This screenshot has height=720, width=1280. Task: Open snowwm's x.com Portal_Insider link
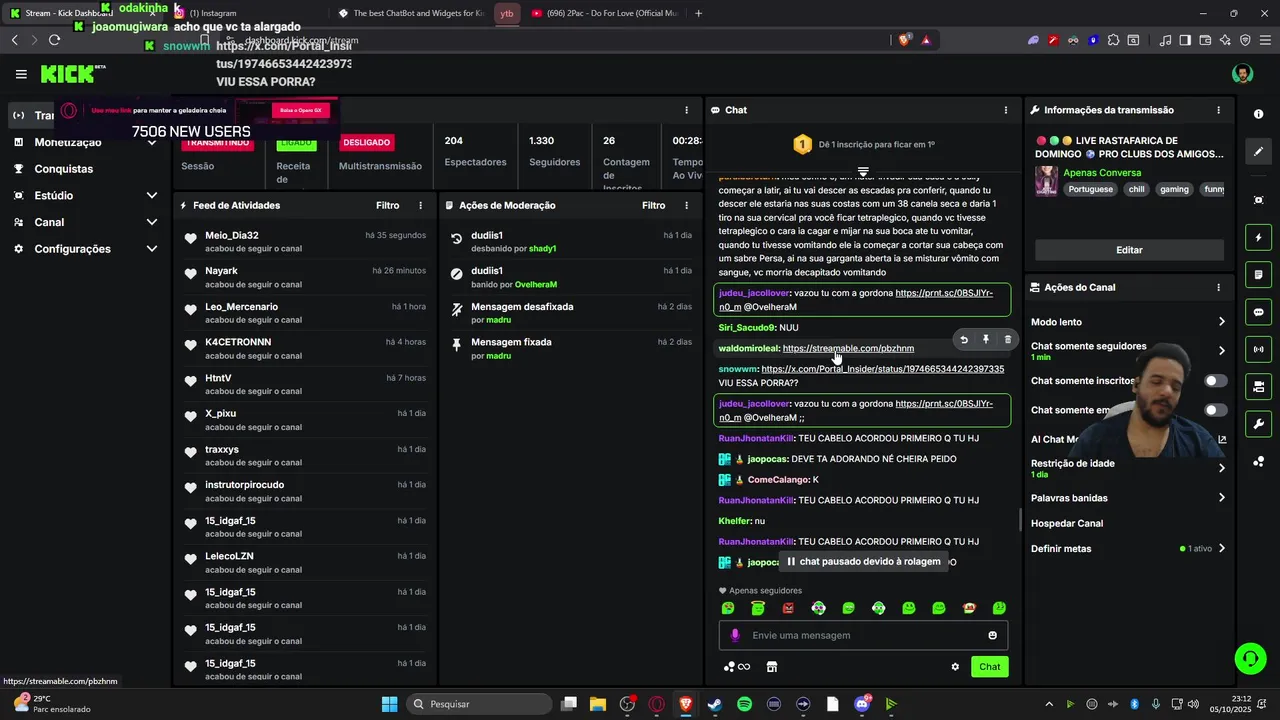click(882, 369)
